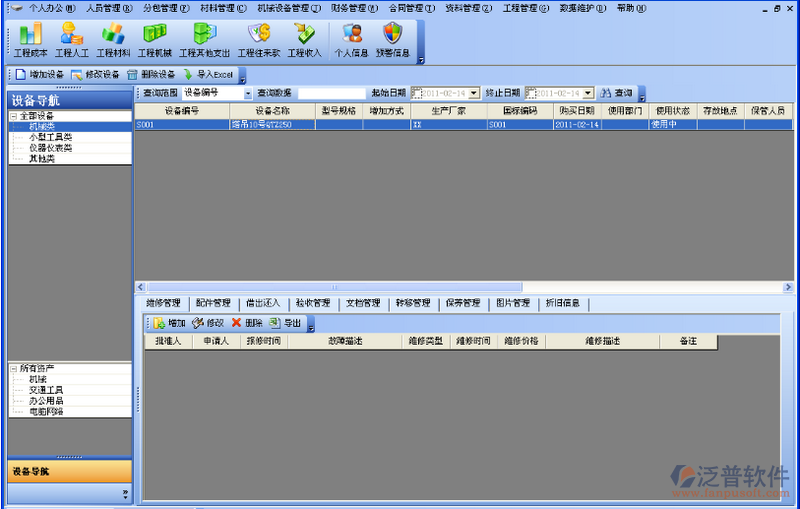The width and height of the screenshot is (800, 509).
Task: Switch to the 转移管理 tab
Action: click(413, 303)
